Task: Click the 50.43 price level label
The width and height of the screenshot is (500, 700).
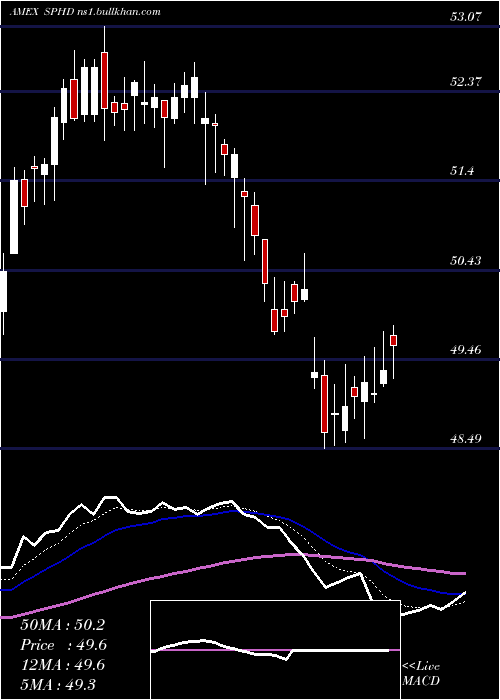Action: click(x=467, y=260)
